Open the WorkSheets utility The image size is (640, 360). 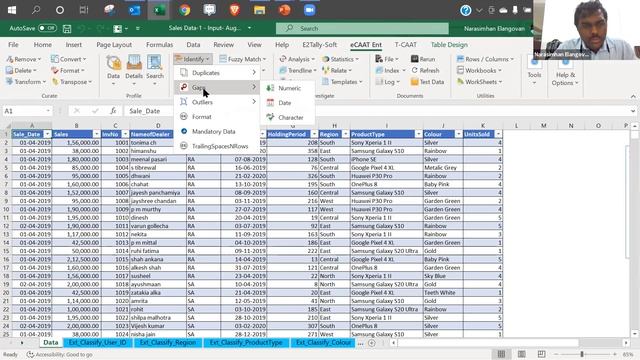[480, 82]
